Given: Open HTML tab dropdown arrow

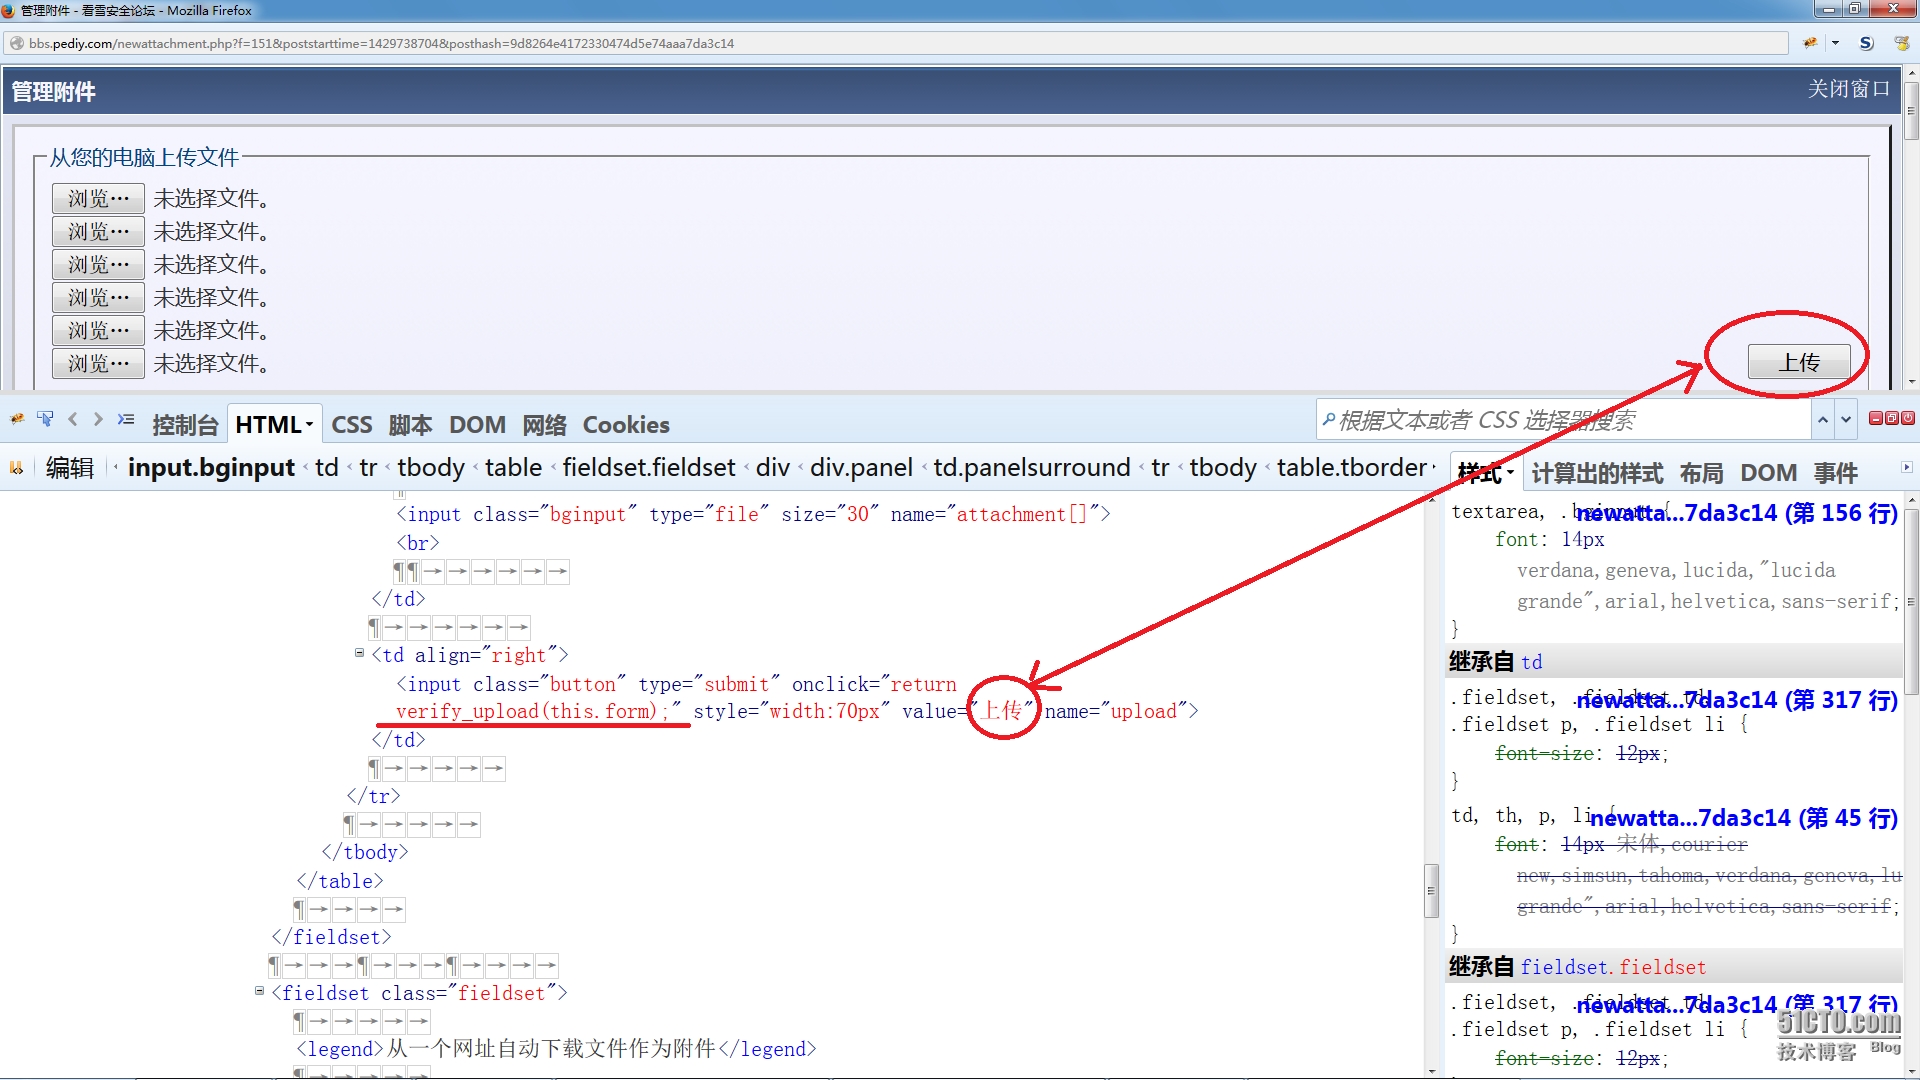Looking at the screenshot, I should 309,425.
